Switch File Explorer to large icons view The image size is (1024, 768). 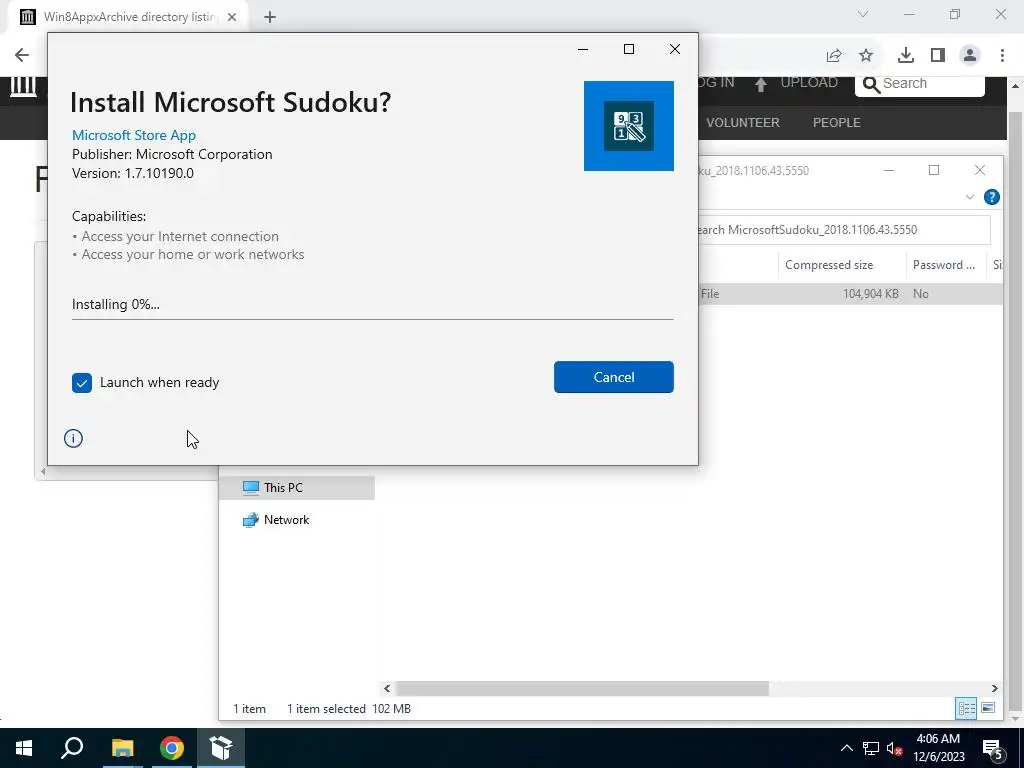[x=988, y=709]
